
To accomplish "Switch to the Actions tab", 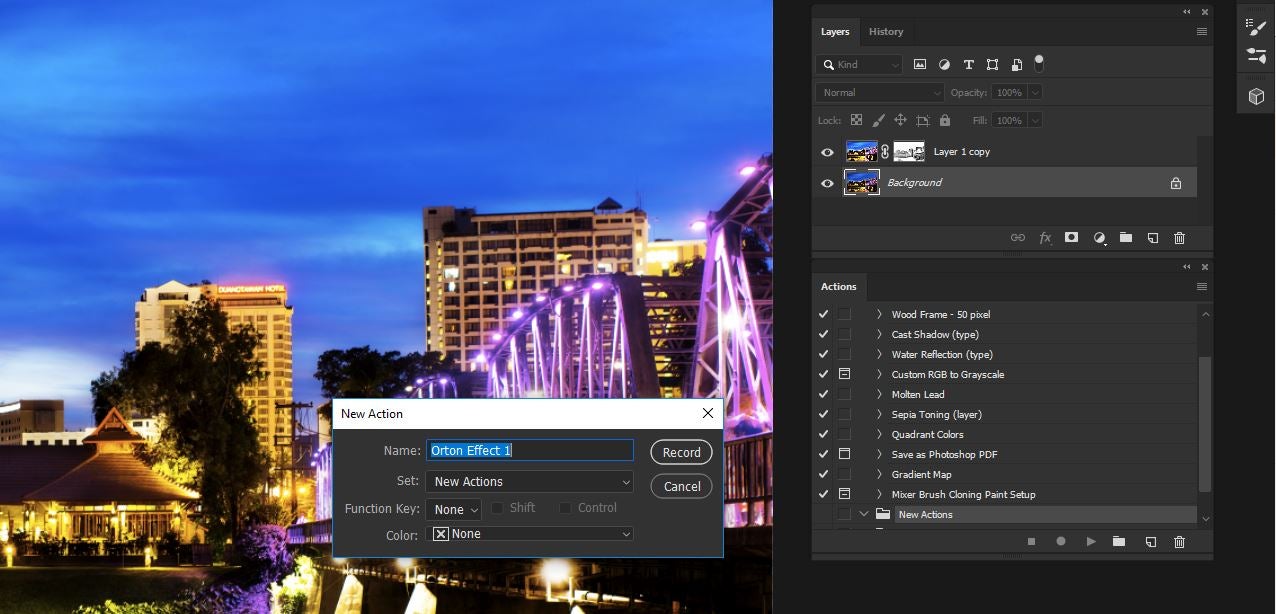I will tap(838, 287).
